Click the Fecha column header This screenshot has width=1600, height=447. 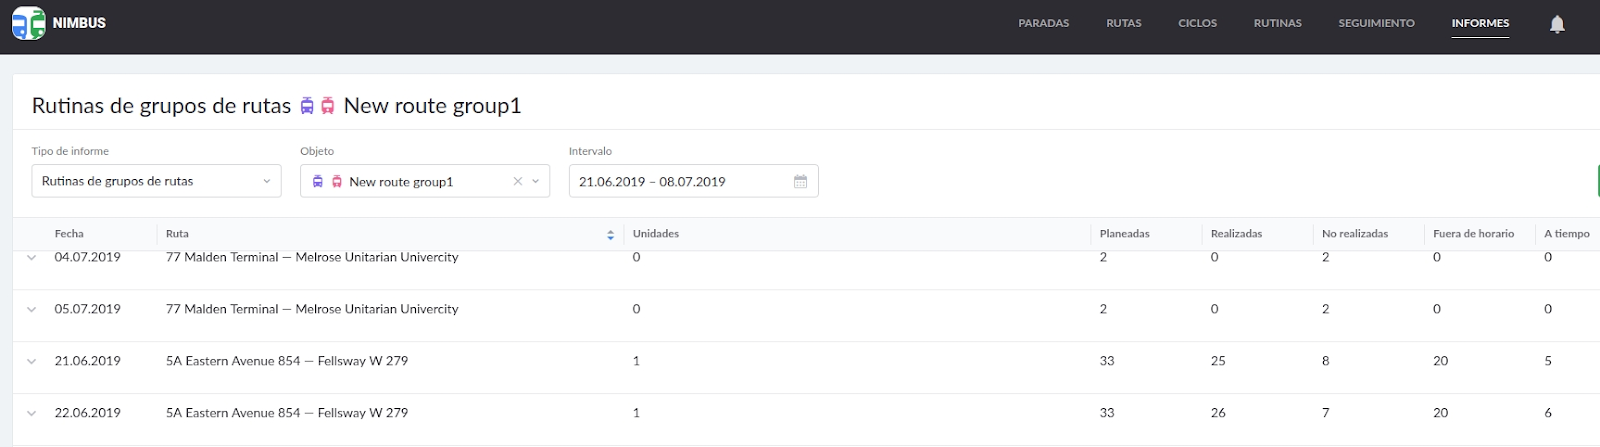(69, 234)
